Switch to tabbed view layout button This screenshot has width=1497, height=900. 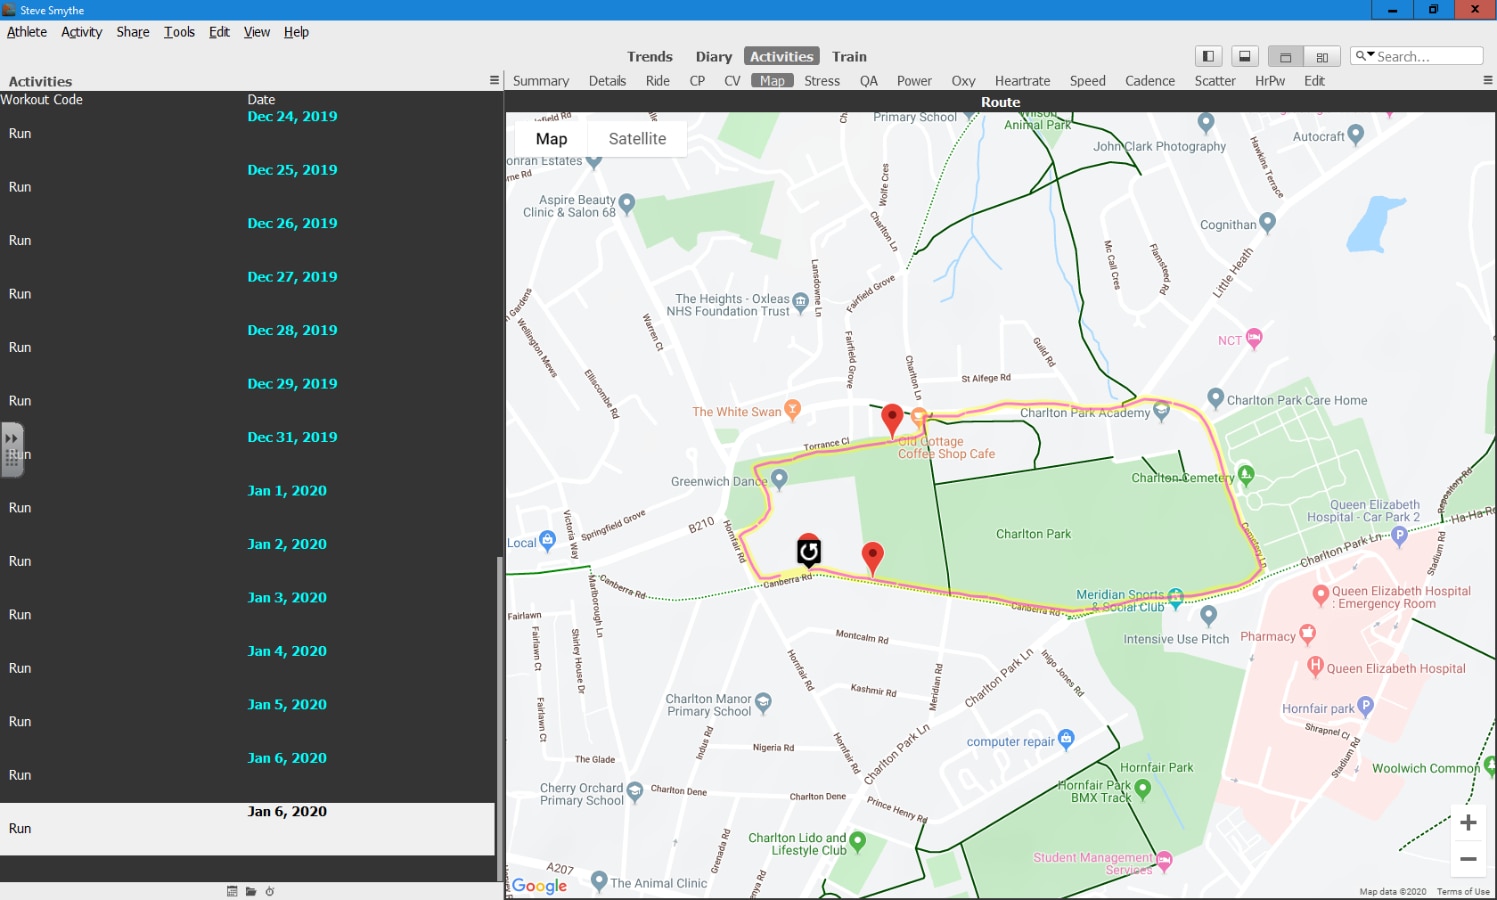point(1286,57)
